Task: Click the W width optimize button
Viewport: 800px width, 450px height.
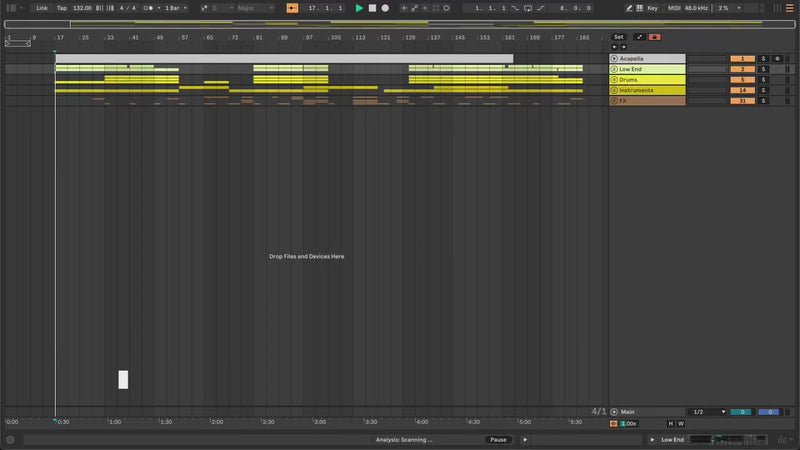Action: 681,423
